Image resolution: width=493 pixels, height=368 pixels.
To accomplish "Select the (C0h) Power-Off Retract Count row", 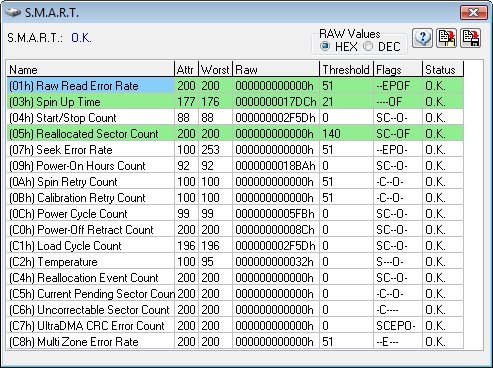I will tap(235, 230).
